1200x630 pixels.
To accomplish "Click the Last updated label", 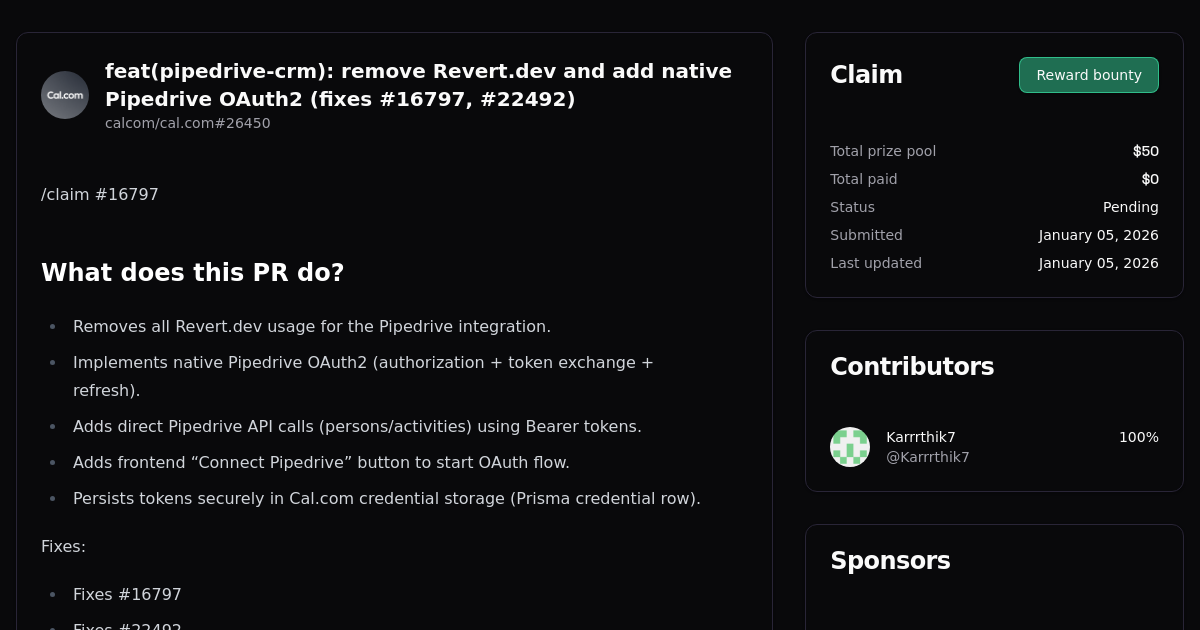I will coord(876,263).
